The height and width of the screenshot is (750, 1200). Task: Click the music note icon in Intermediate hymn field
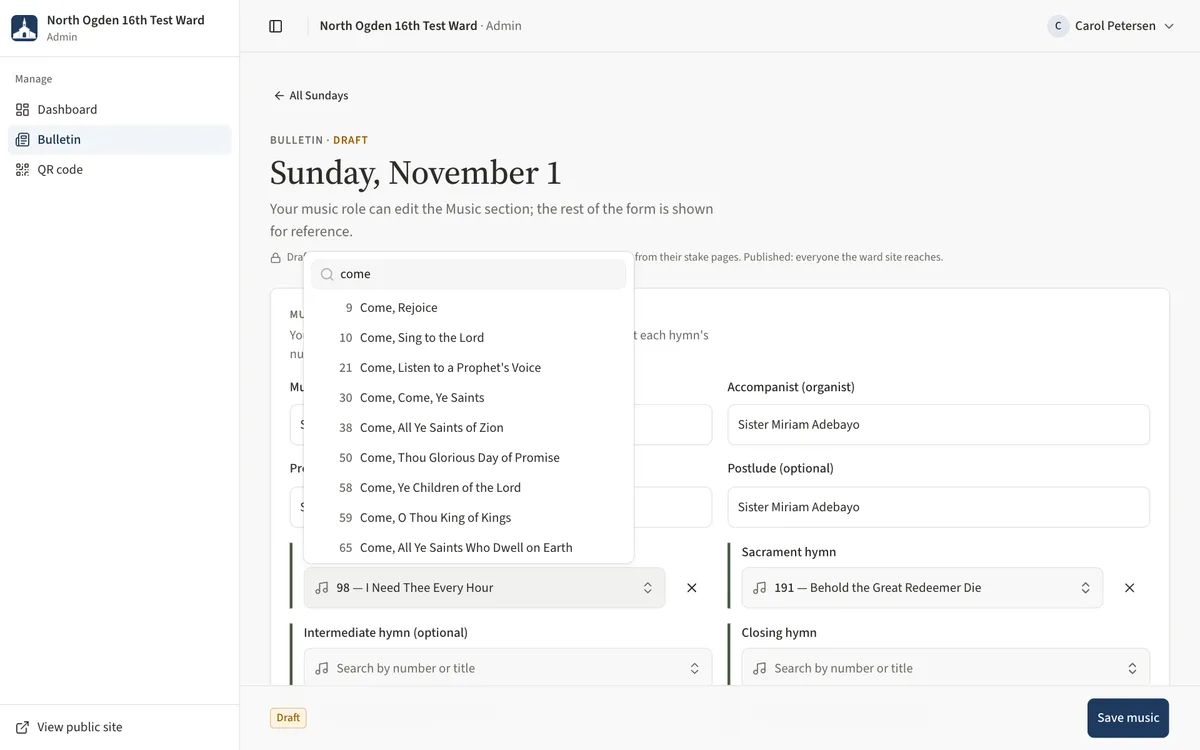322,668
